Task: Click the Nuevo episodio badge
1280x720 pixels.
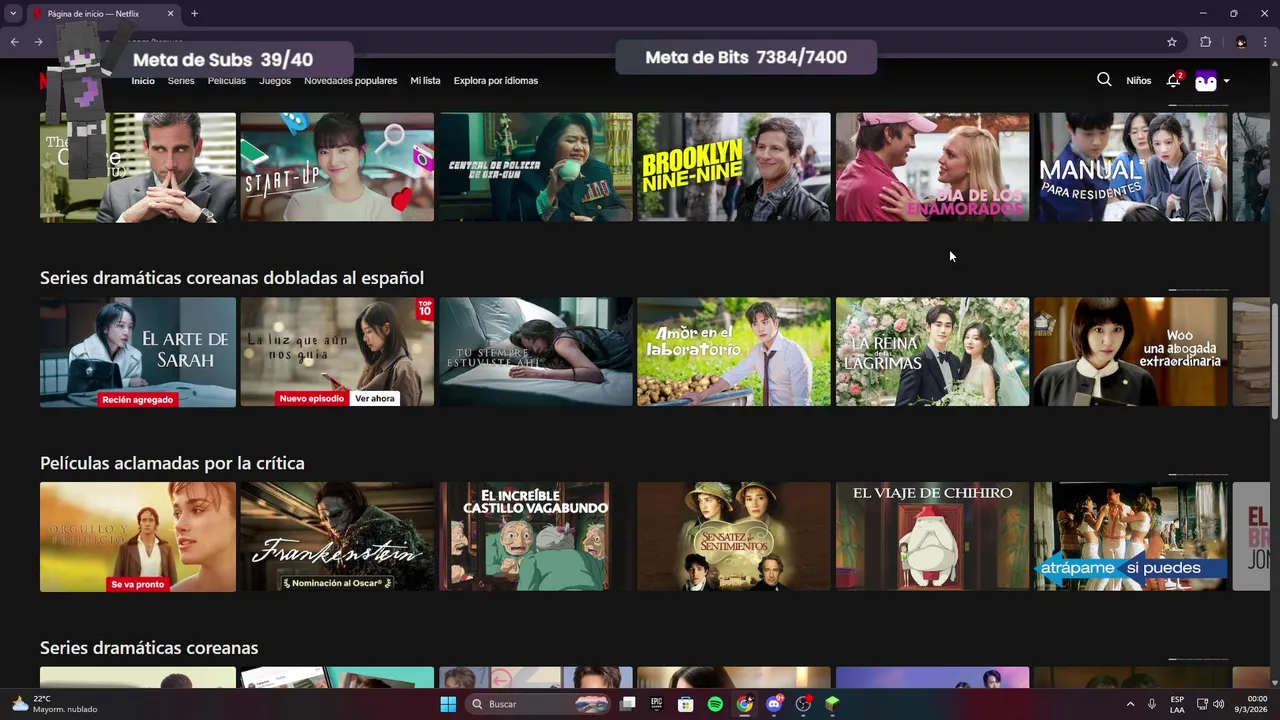Action: pyautogui.click(x=311, y=398)
